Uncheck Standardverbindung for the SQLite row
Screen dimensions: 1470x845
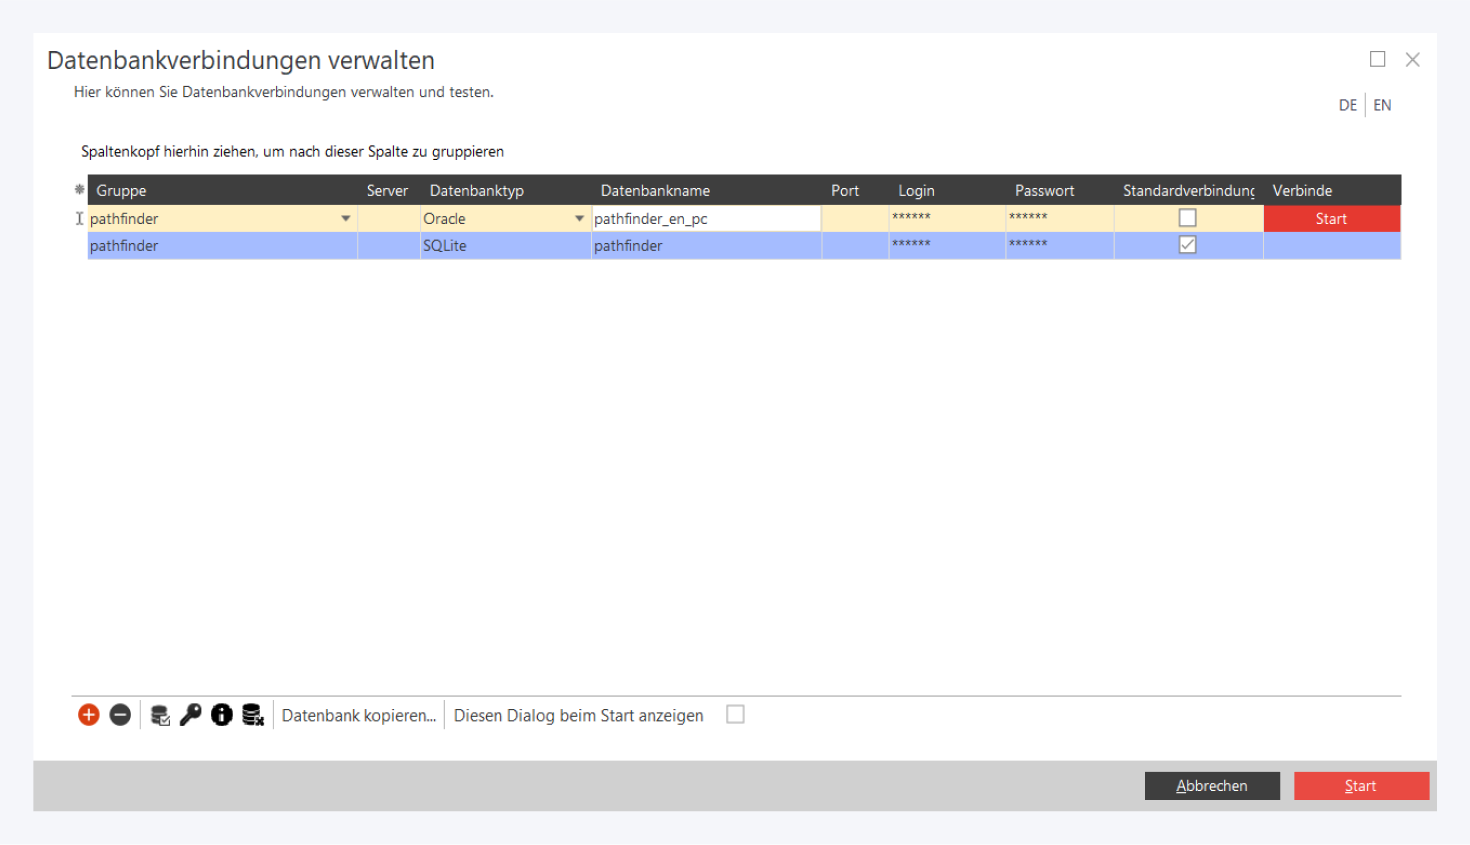point(1187,244)
